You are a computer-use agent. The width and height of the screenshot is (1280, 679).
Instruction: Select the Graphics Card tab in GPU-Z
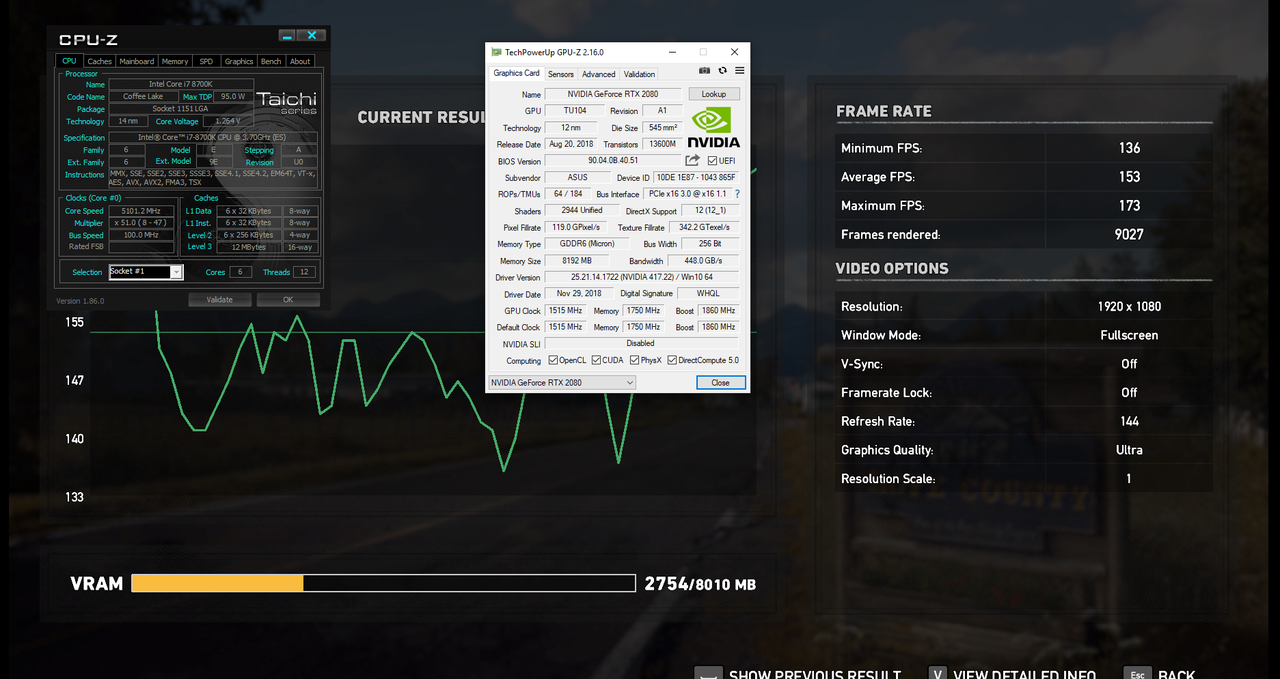tap(517, 73)
